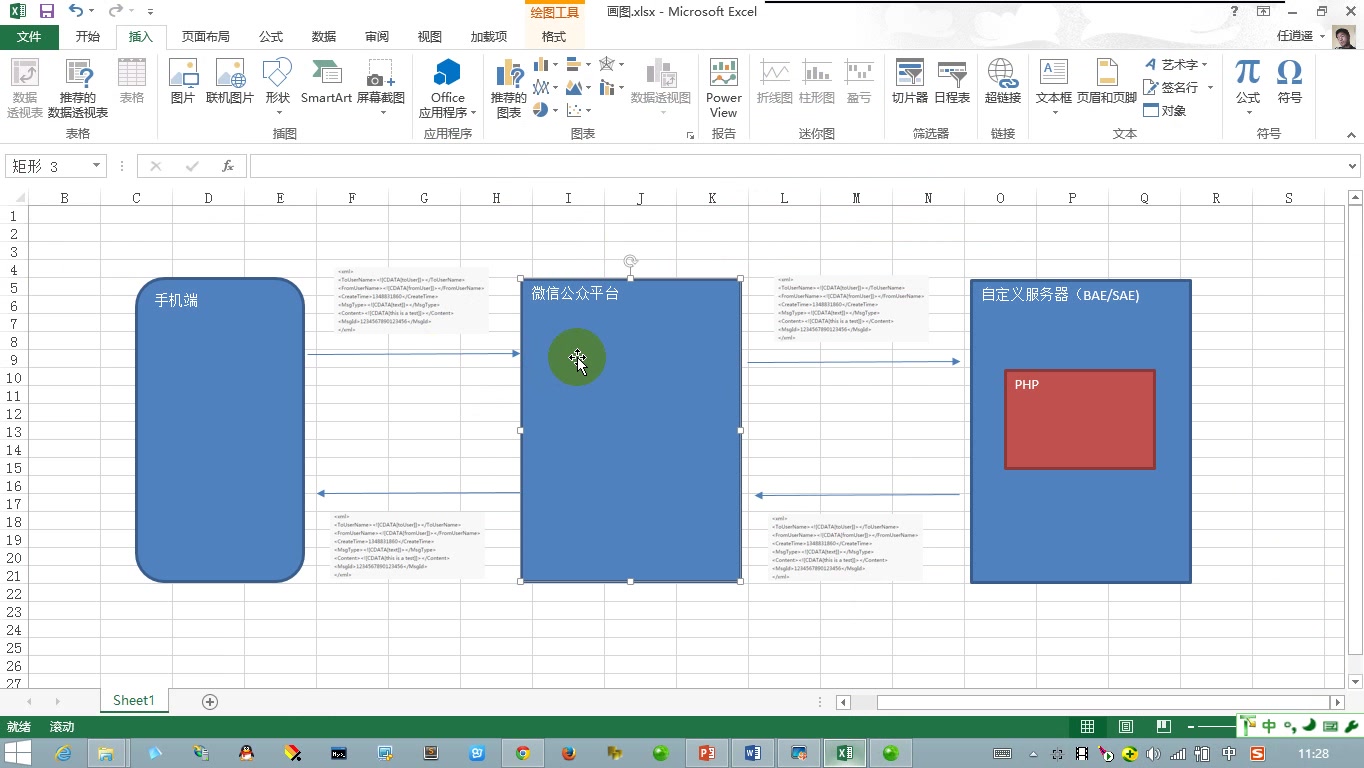Insert a Table (表格)
Screen dimensions: 1364x768
[132, 82]
